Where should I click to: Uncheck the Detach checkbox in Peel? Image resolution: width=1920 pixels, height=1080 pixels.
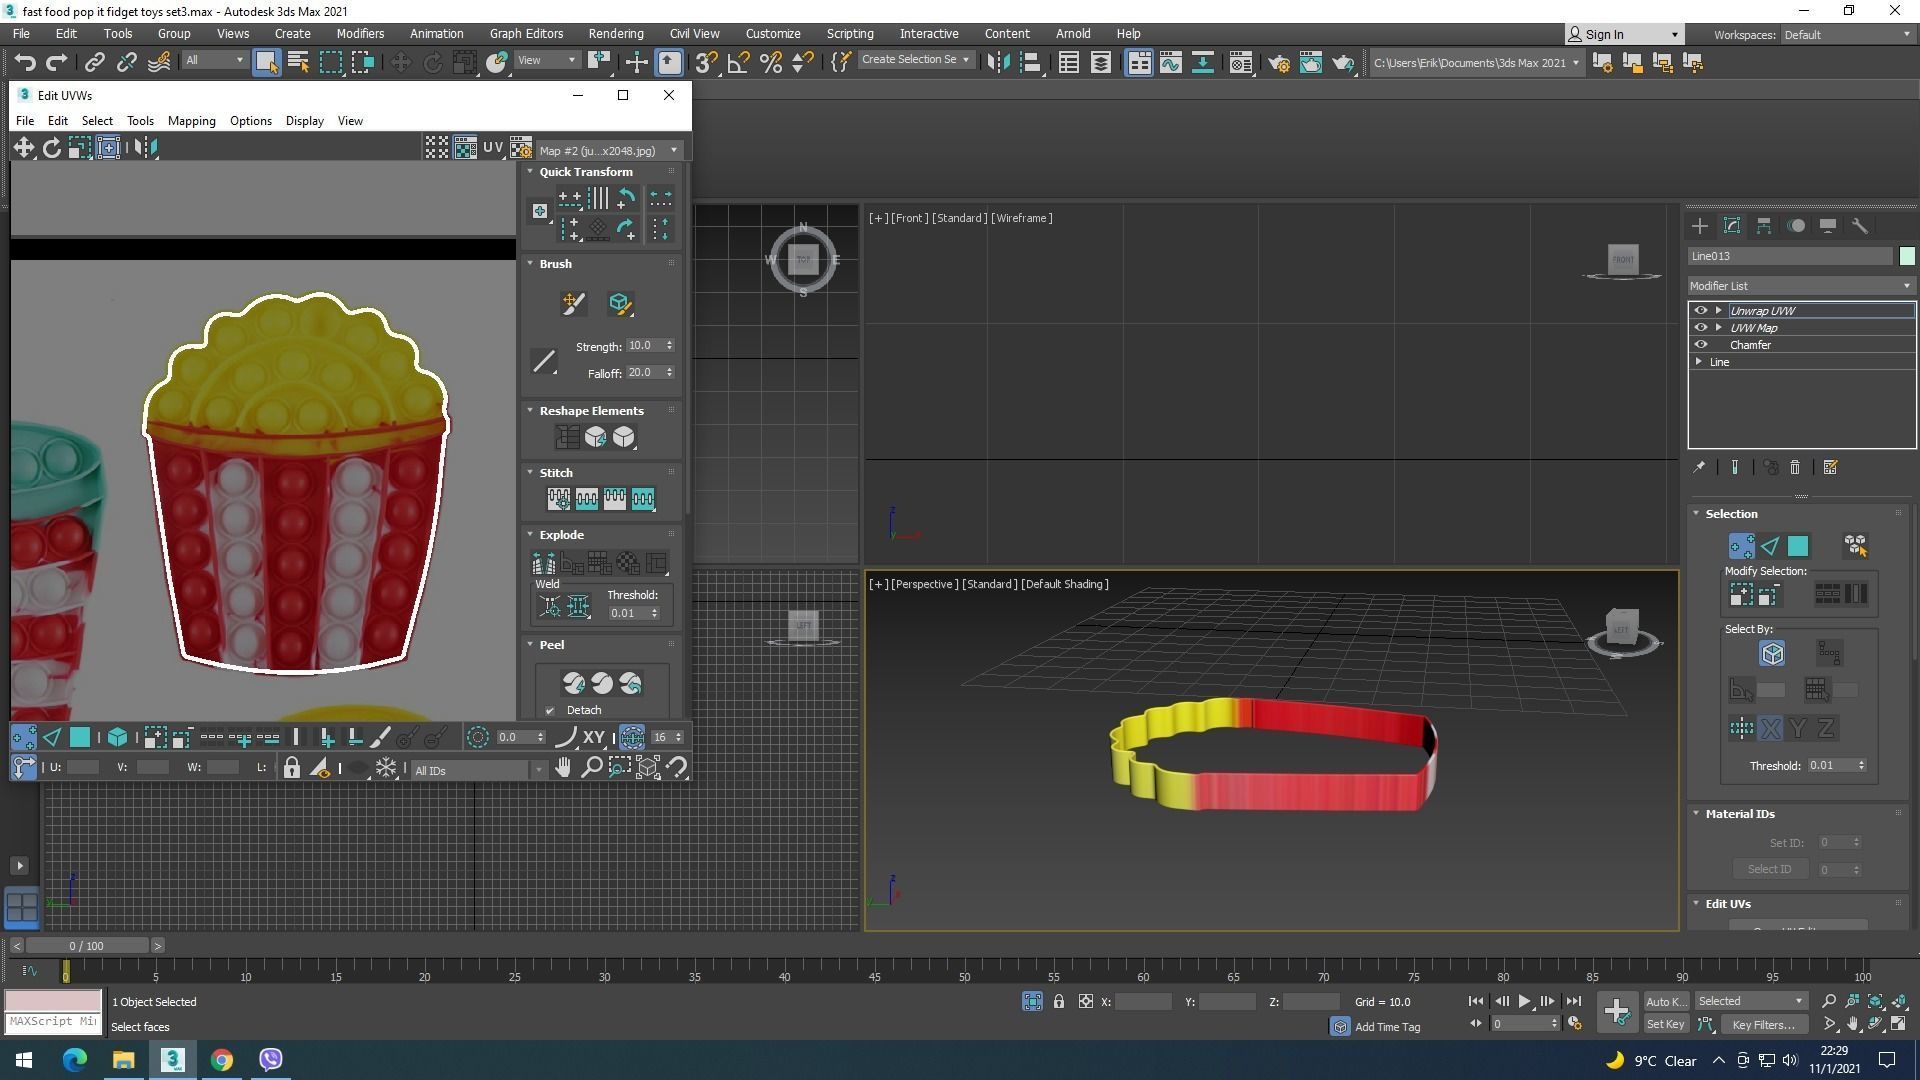point(550,711)
